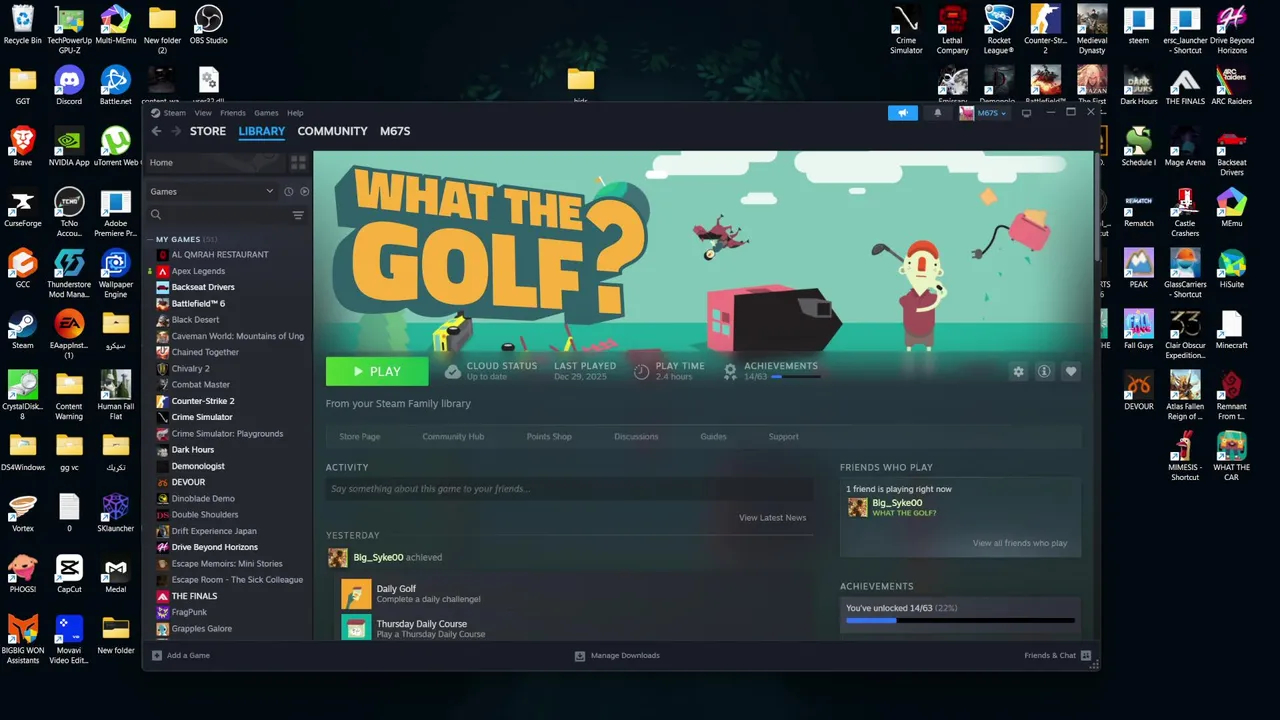
Task: Select Chivalry 2 in library list
Action: (190, 368)
